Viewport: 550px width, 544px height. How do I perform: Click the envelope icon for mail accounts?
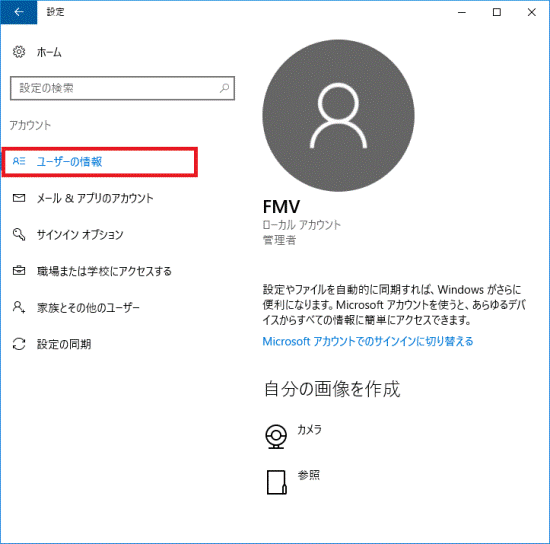pos(19,198)
